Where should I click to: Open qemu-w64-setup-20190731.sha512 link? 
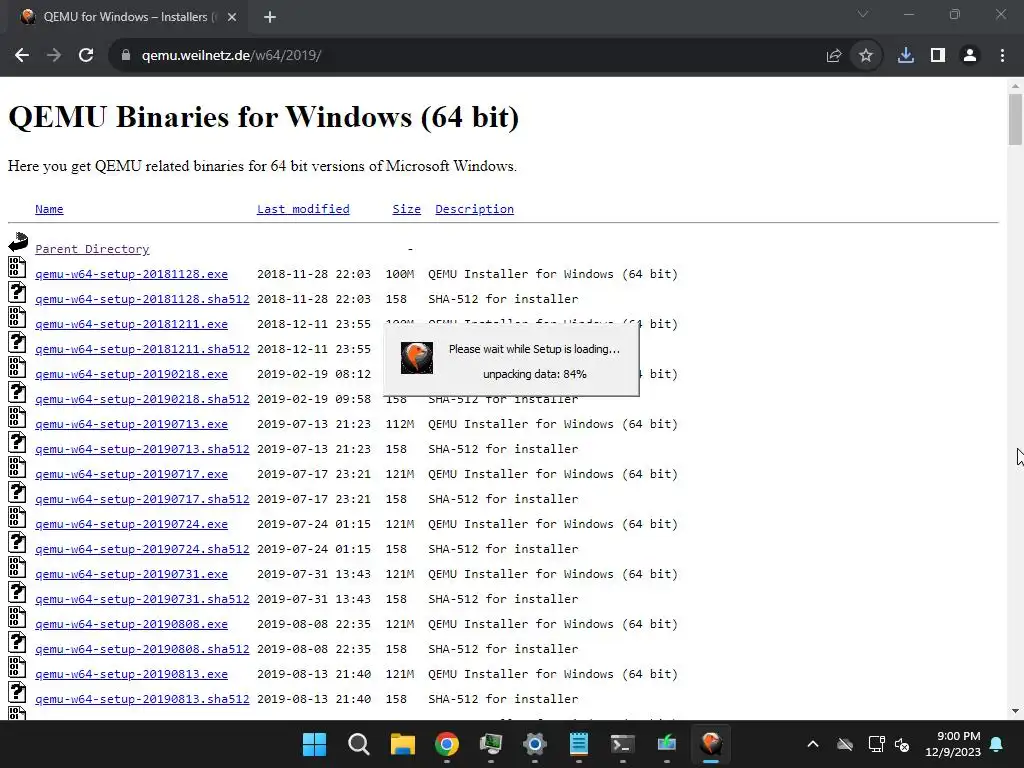coord(142,599)
